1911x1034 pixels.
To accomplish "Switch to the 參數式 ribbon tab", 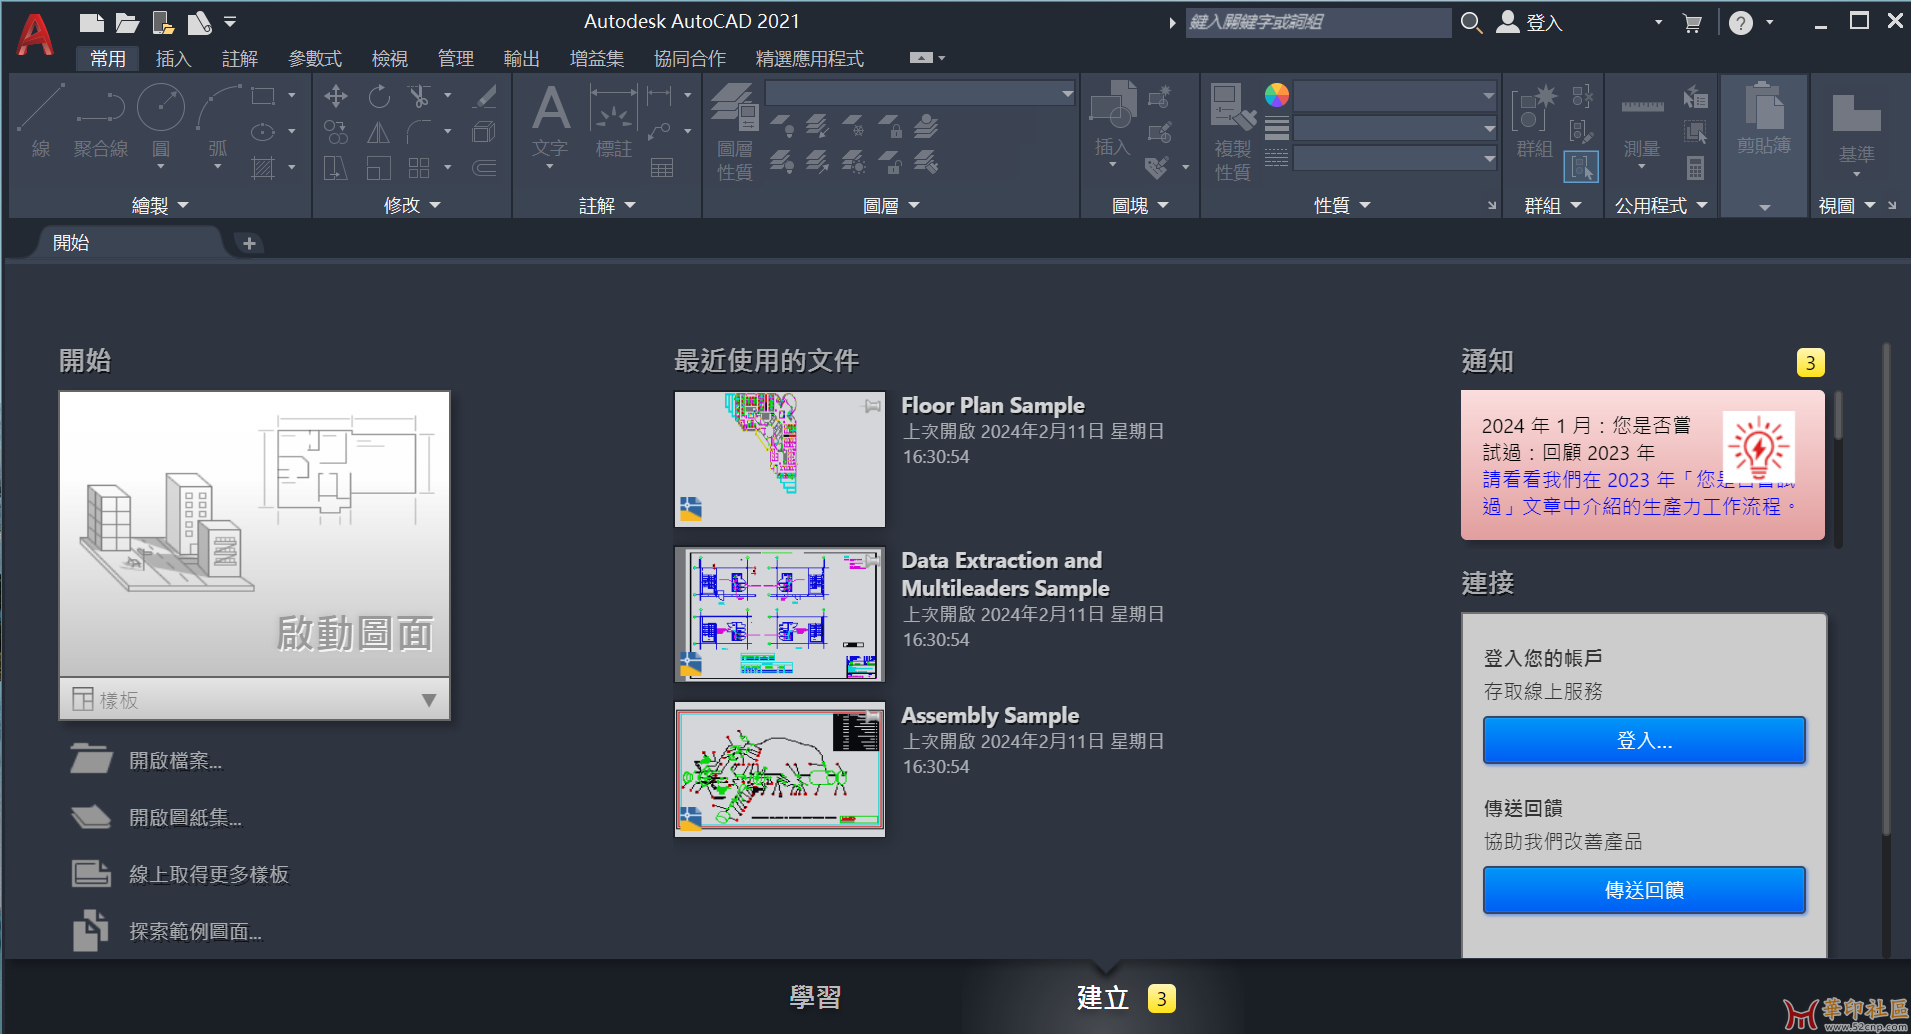I will coord(315,59).
